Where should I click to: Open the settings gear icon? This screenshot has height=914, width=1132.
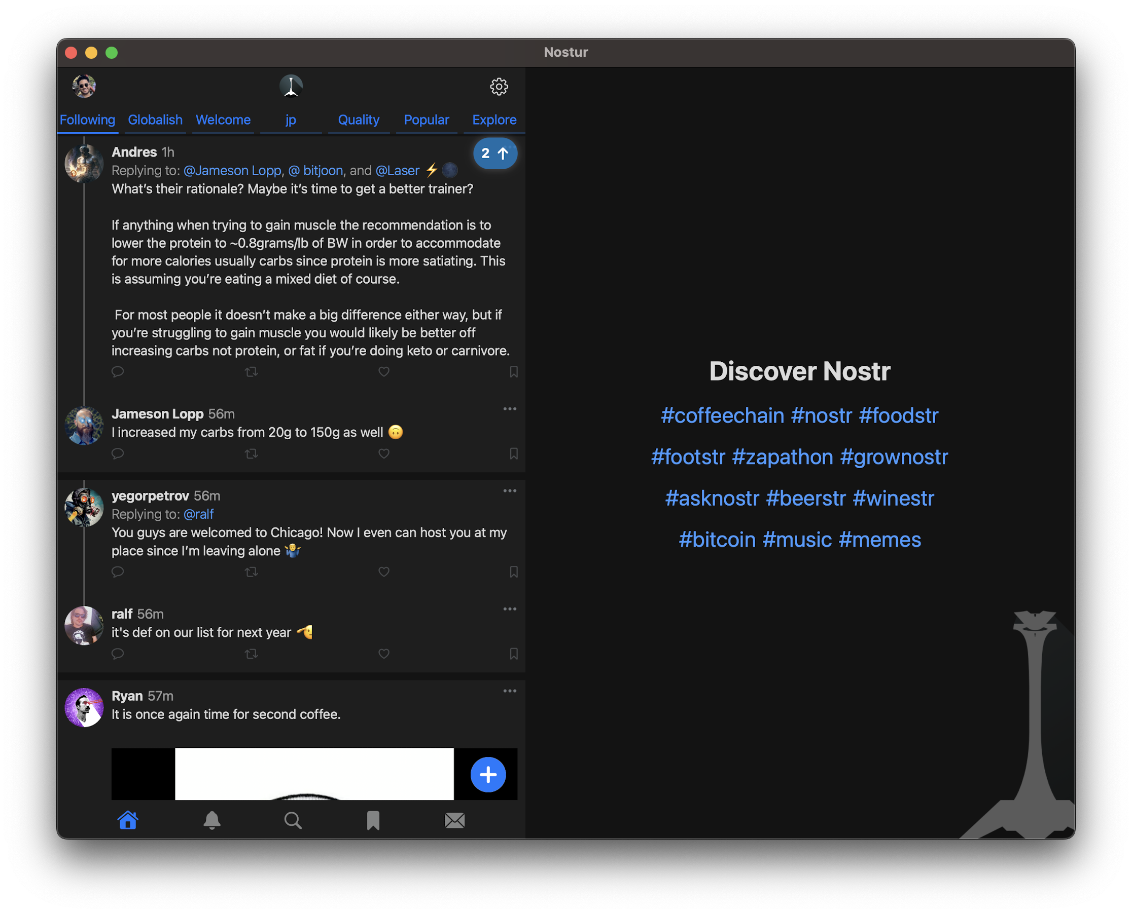pyautogui.click(x=499, y=86)
